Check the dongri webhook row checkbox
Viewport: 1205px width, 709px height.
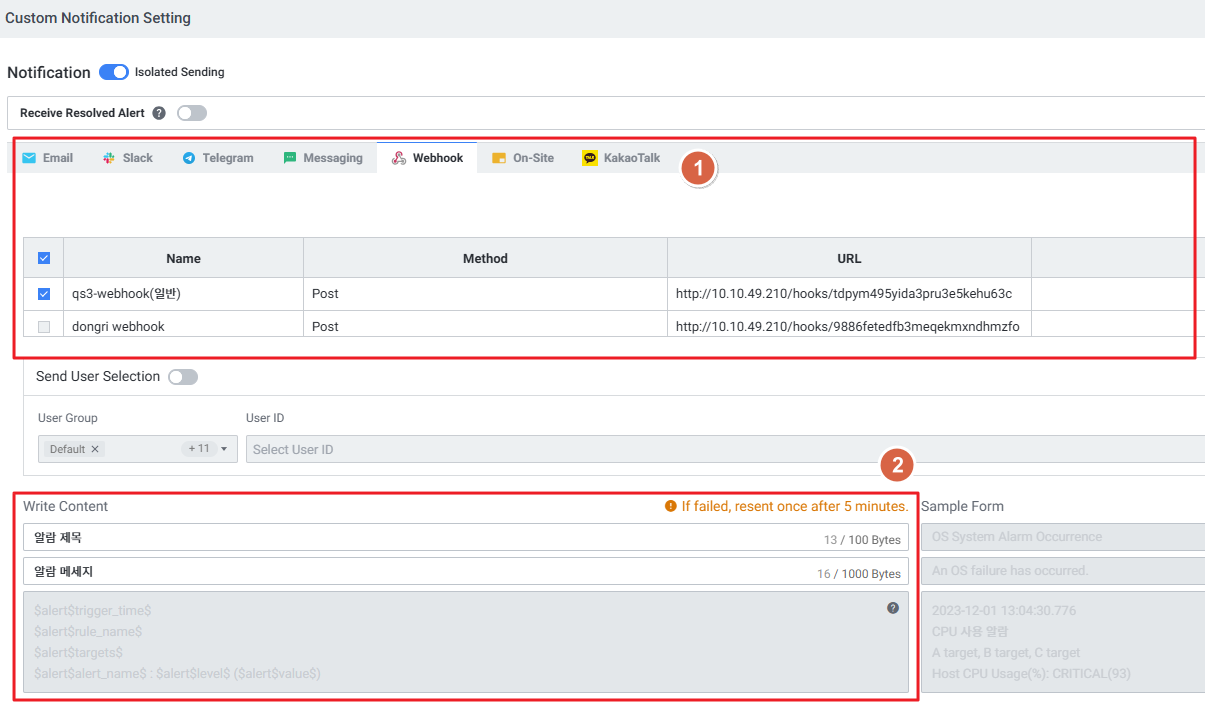[44, 327]
